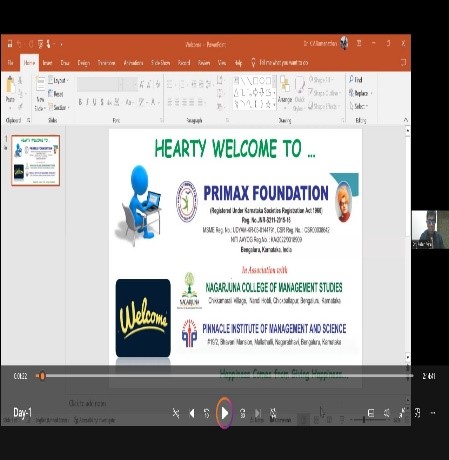Click the Cut icon in Clipboard group

click(20, 80)
